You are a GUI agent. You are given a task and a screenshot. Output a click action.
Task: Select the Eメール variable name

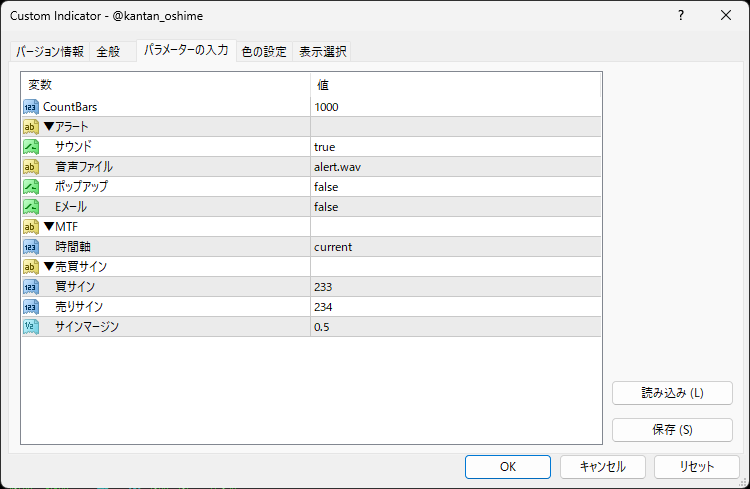click(x=71, y=207)
